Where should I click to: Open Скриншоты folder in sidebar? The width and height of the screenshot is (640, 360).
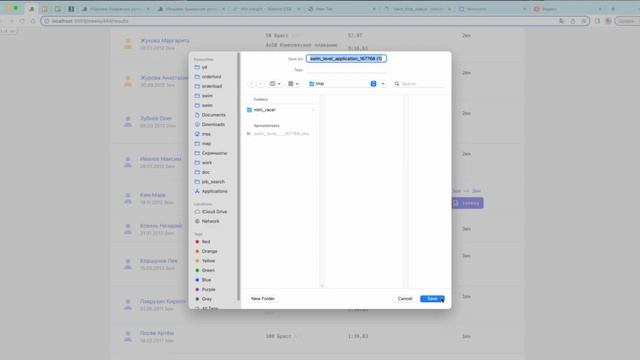[x=214, y=153]
